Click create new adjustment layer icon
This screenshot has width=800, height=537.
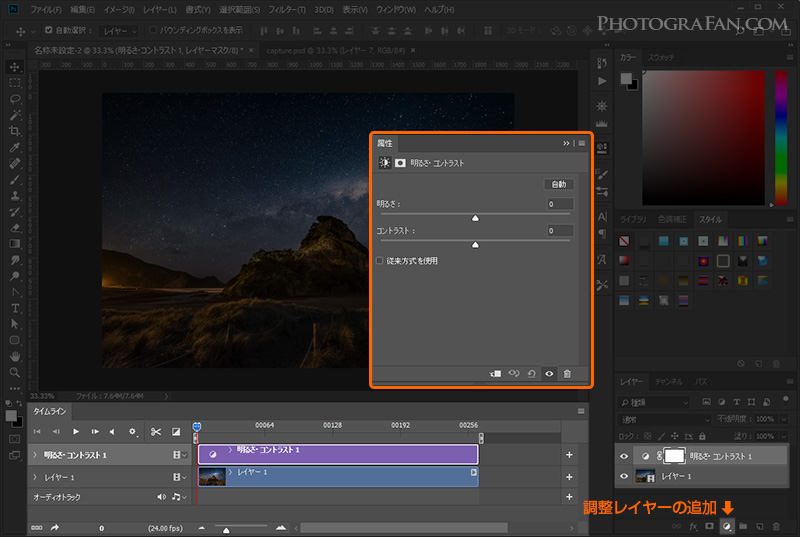[x=727, y=526]
